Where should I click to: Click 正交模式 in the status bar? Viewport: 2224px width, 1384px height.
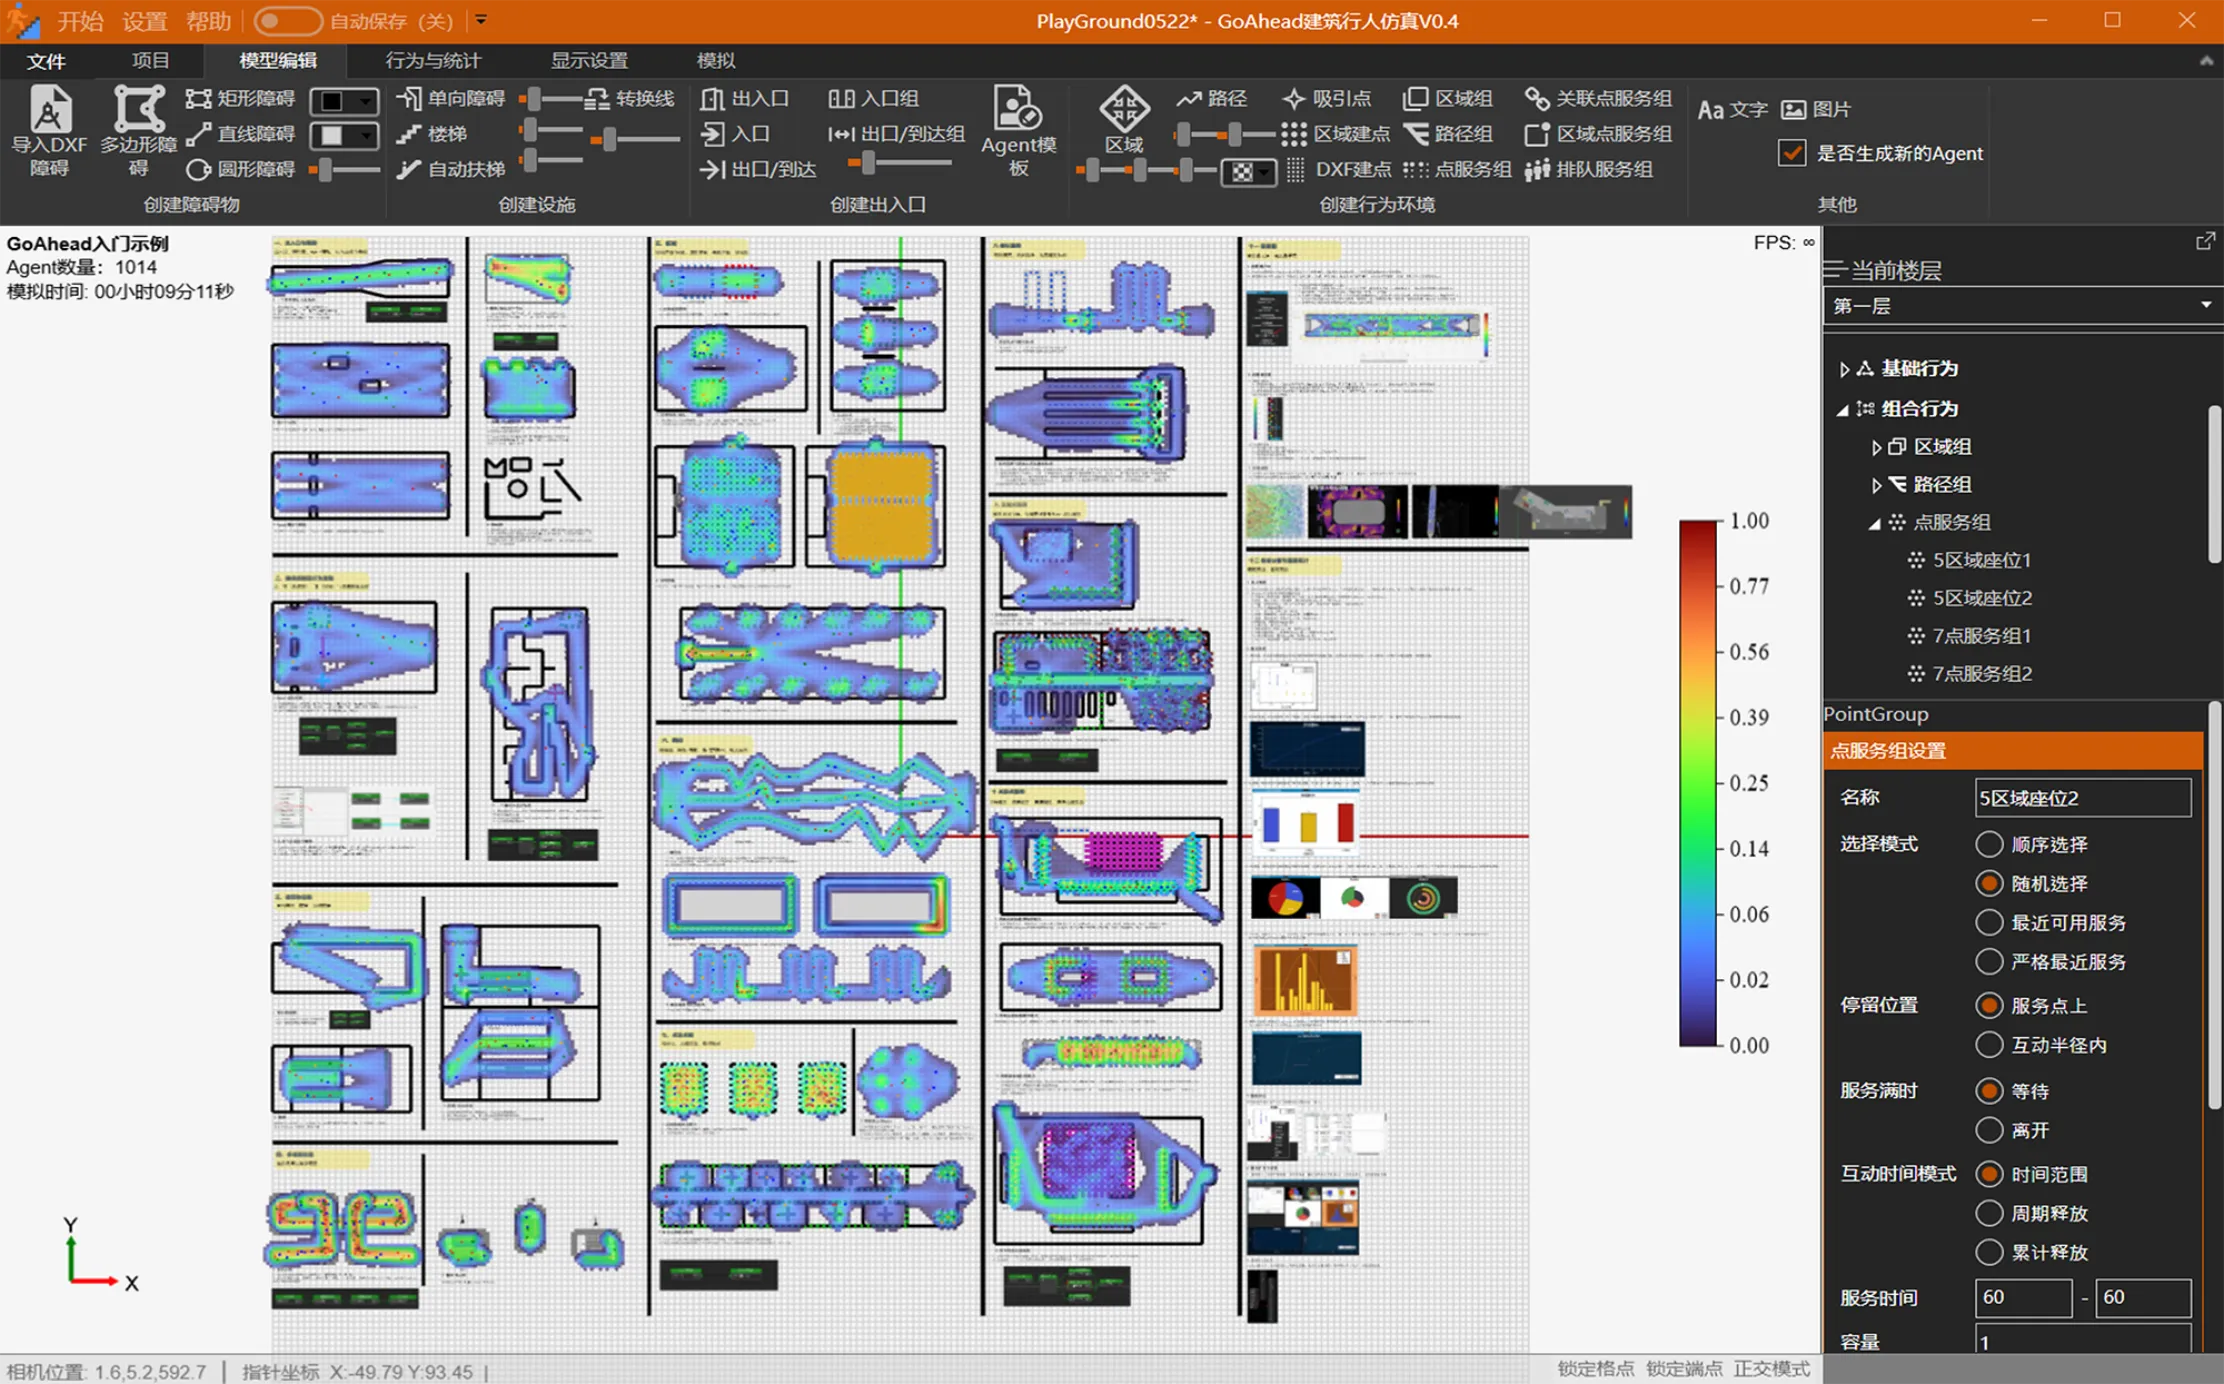point(1771,1369)
